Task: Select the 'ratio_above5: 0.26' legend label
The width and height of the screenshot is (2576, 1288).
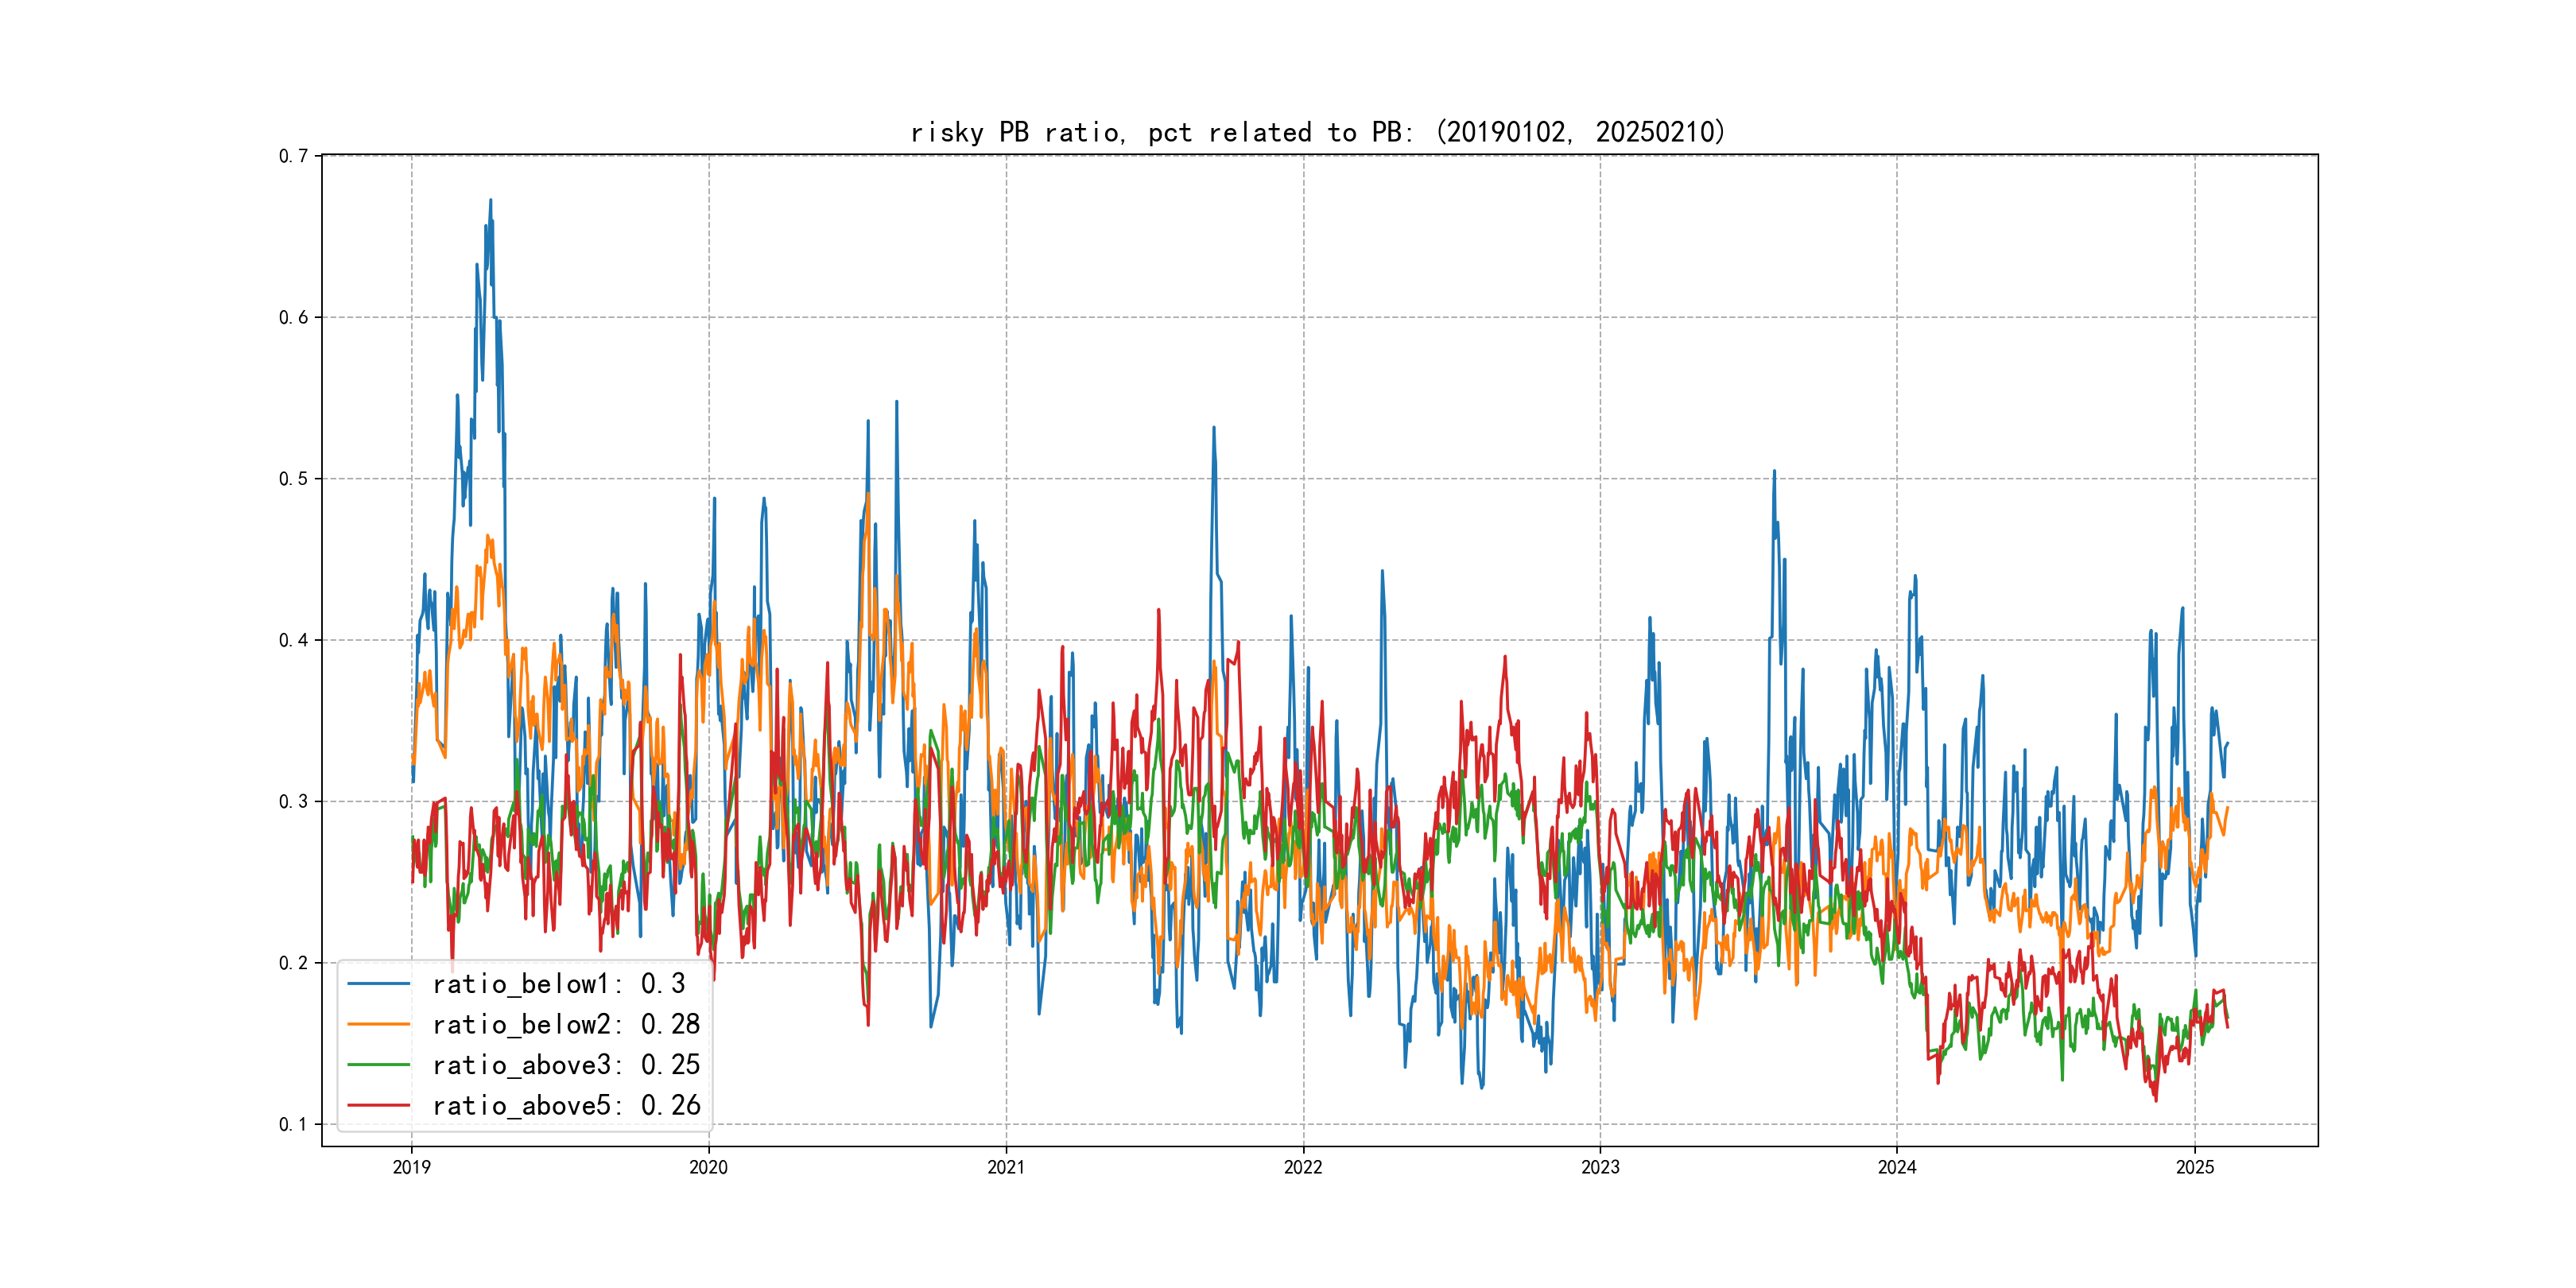Action: tap(565, 1105)
